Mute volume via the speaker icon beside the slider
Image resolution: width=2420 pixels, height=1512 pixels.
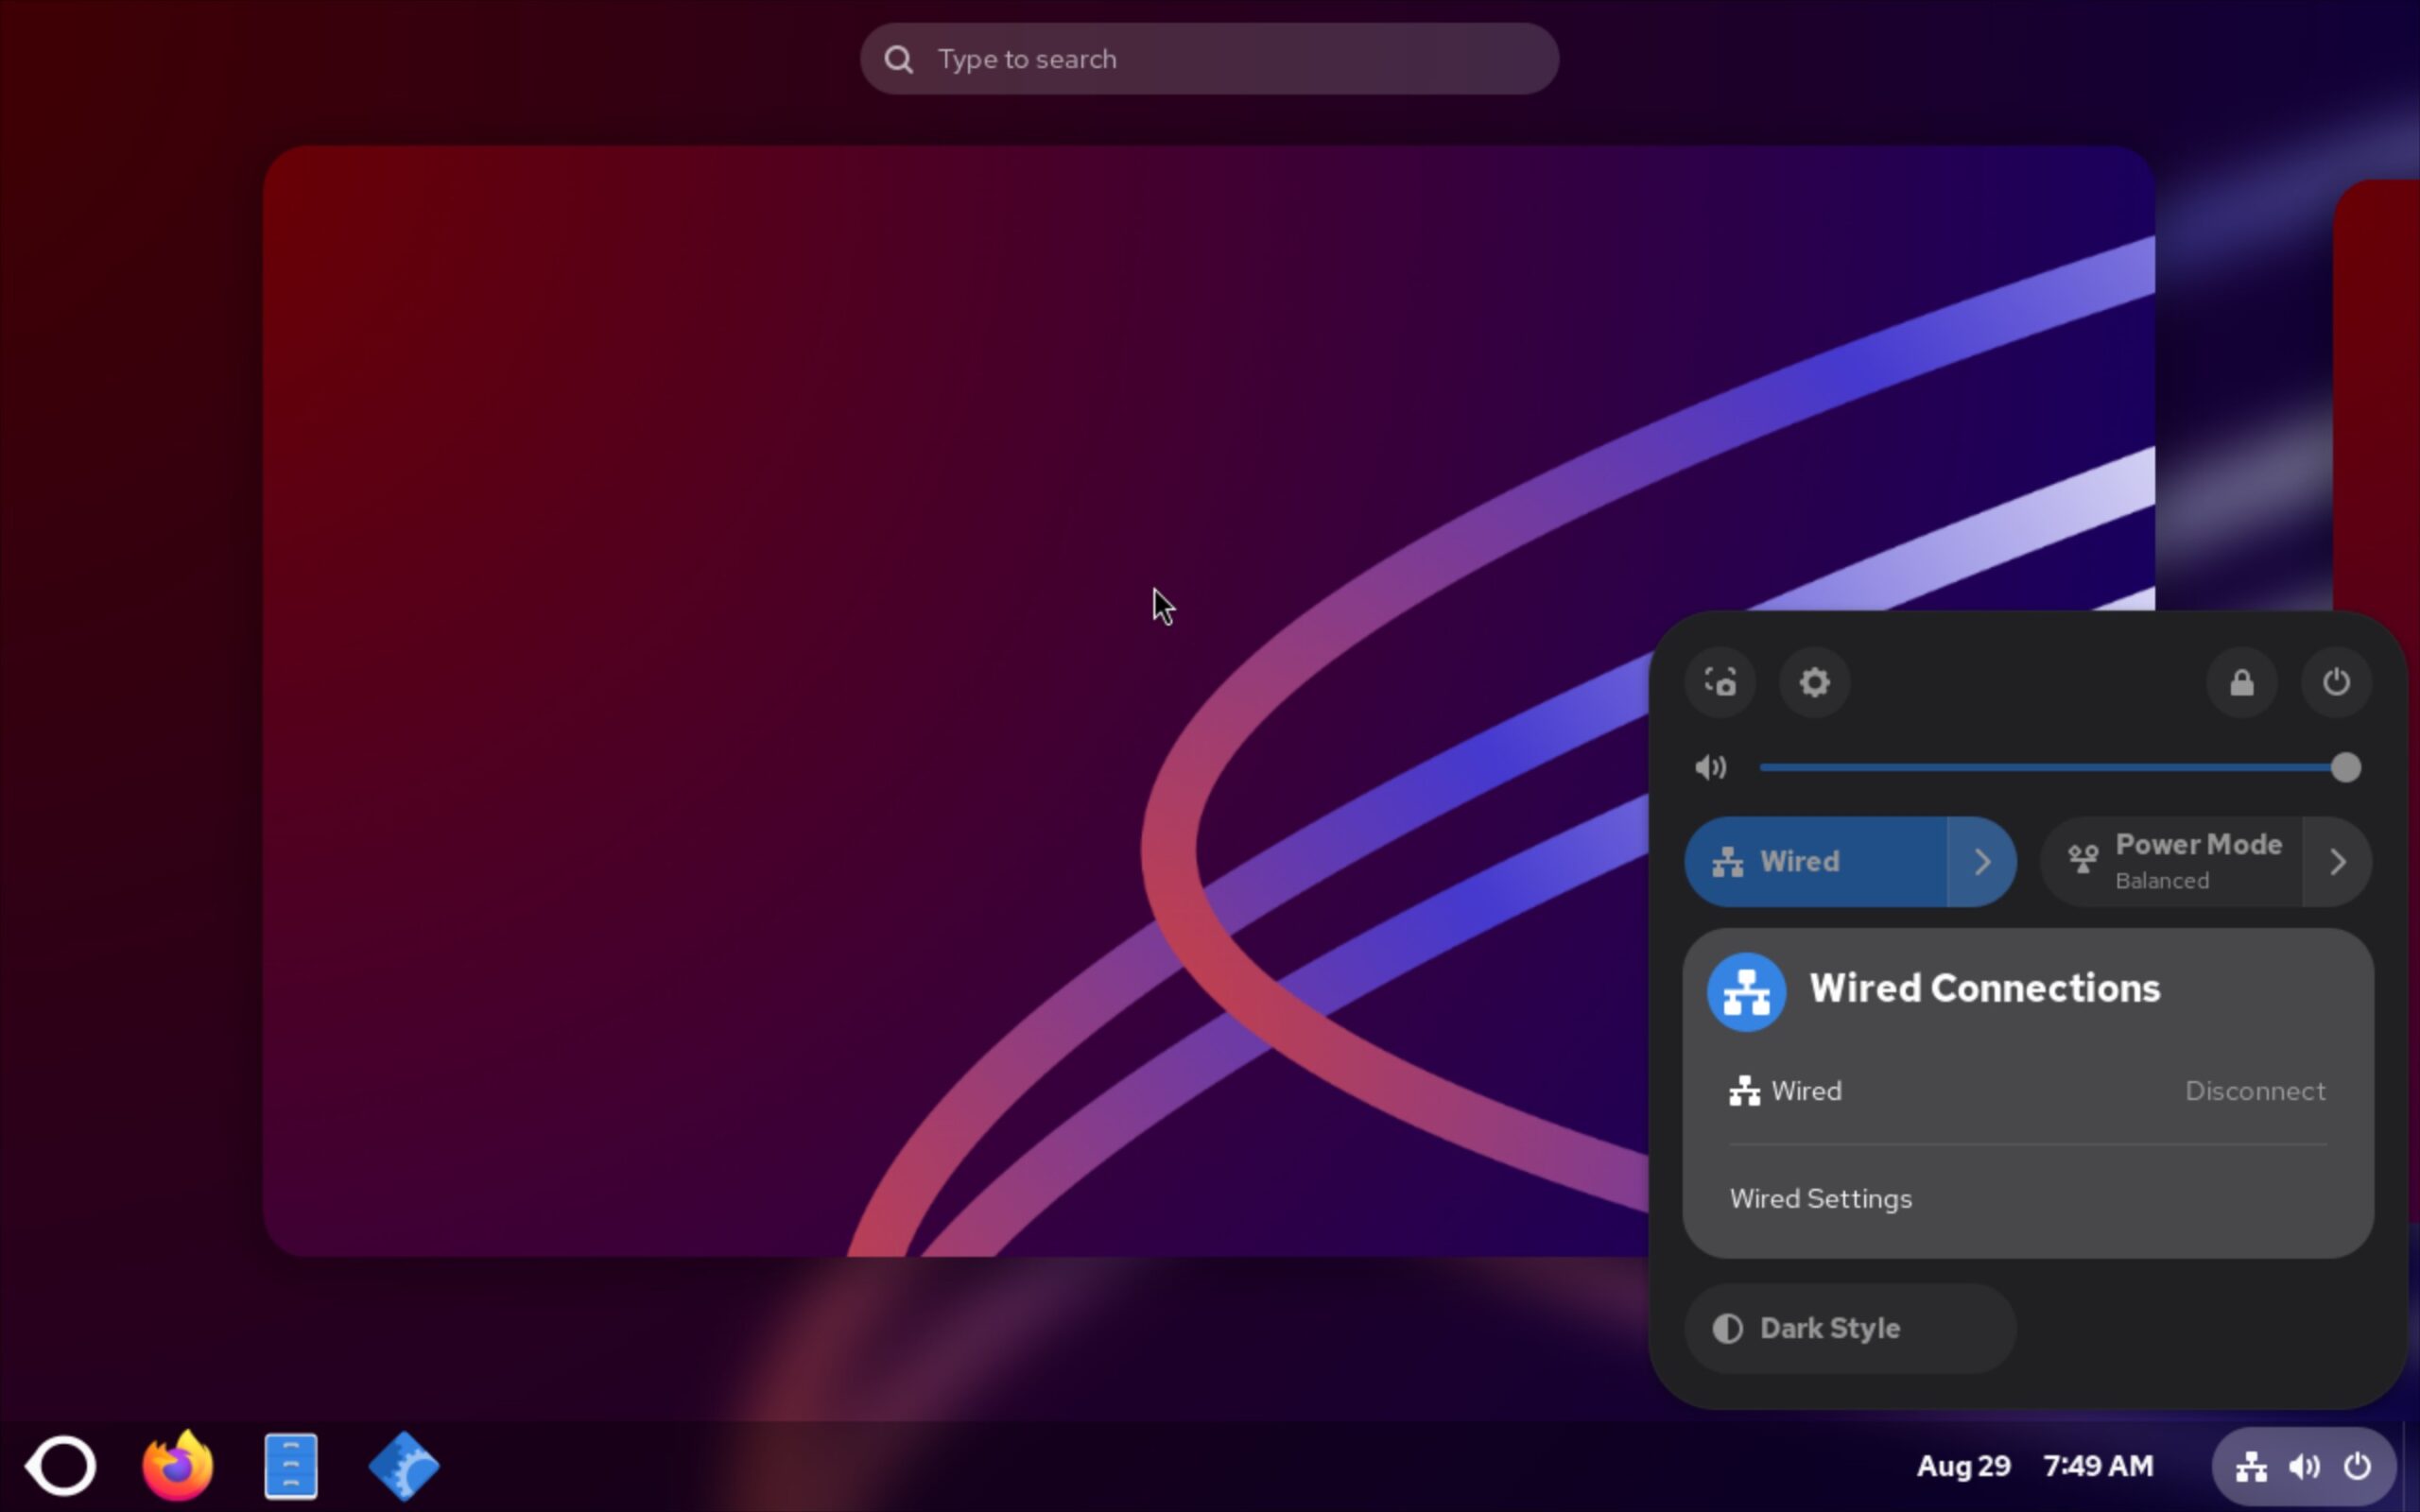[1710, 767]
